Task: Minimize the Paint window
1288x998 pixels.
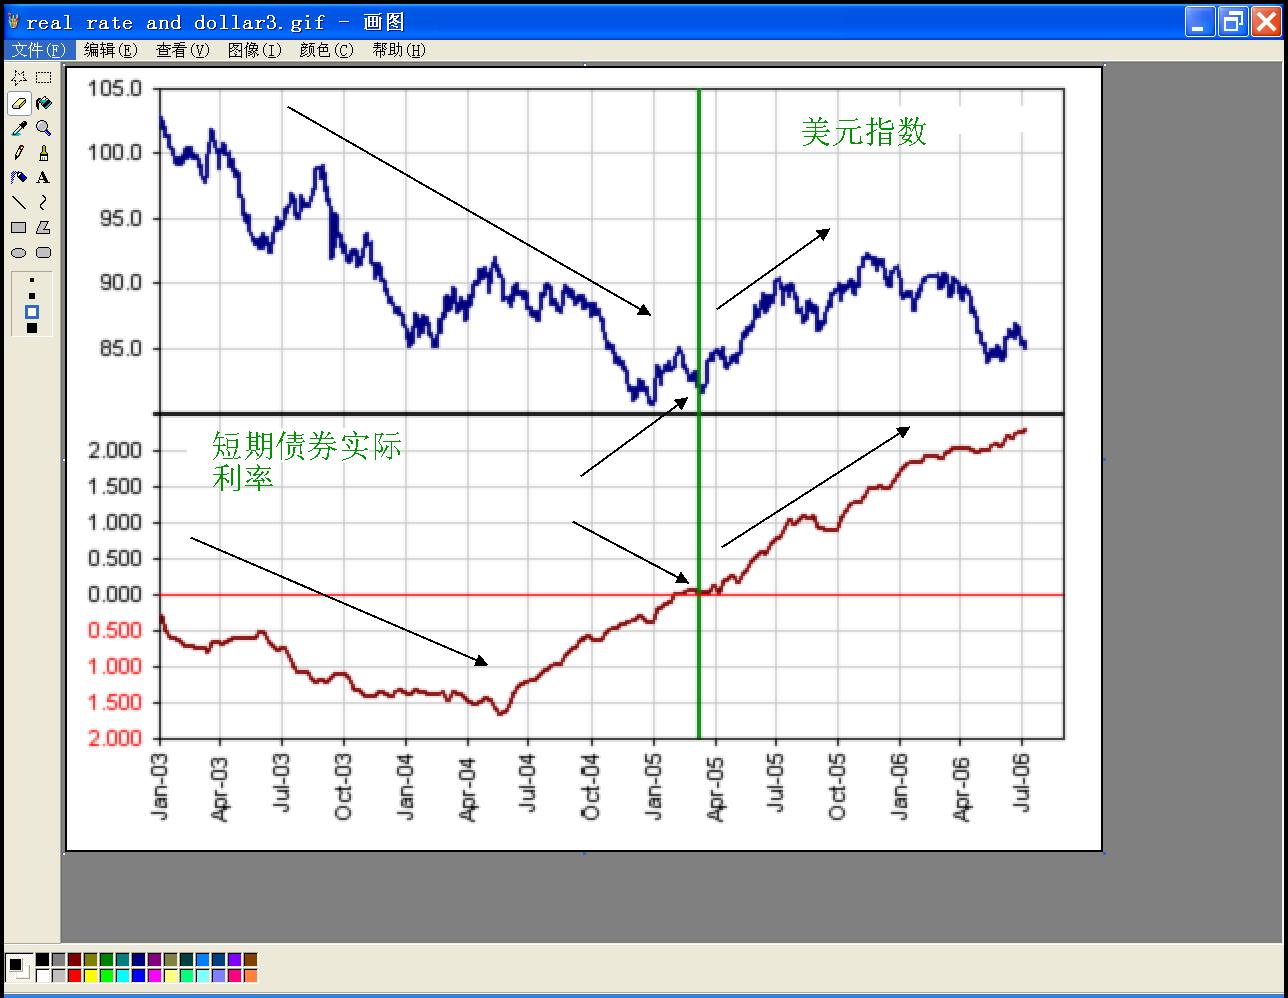Action: pos(1201,22)
